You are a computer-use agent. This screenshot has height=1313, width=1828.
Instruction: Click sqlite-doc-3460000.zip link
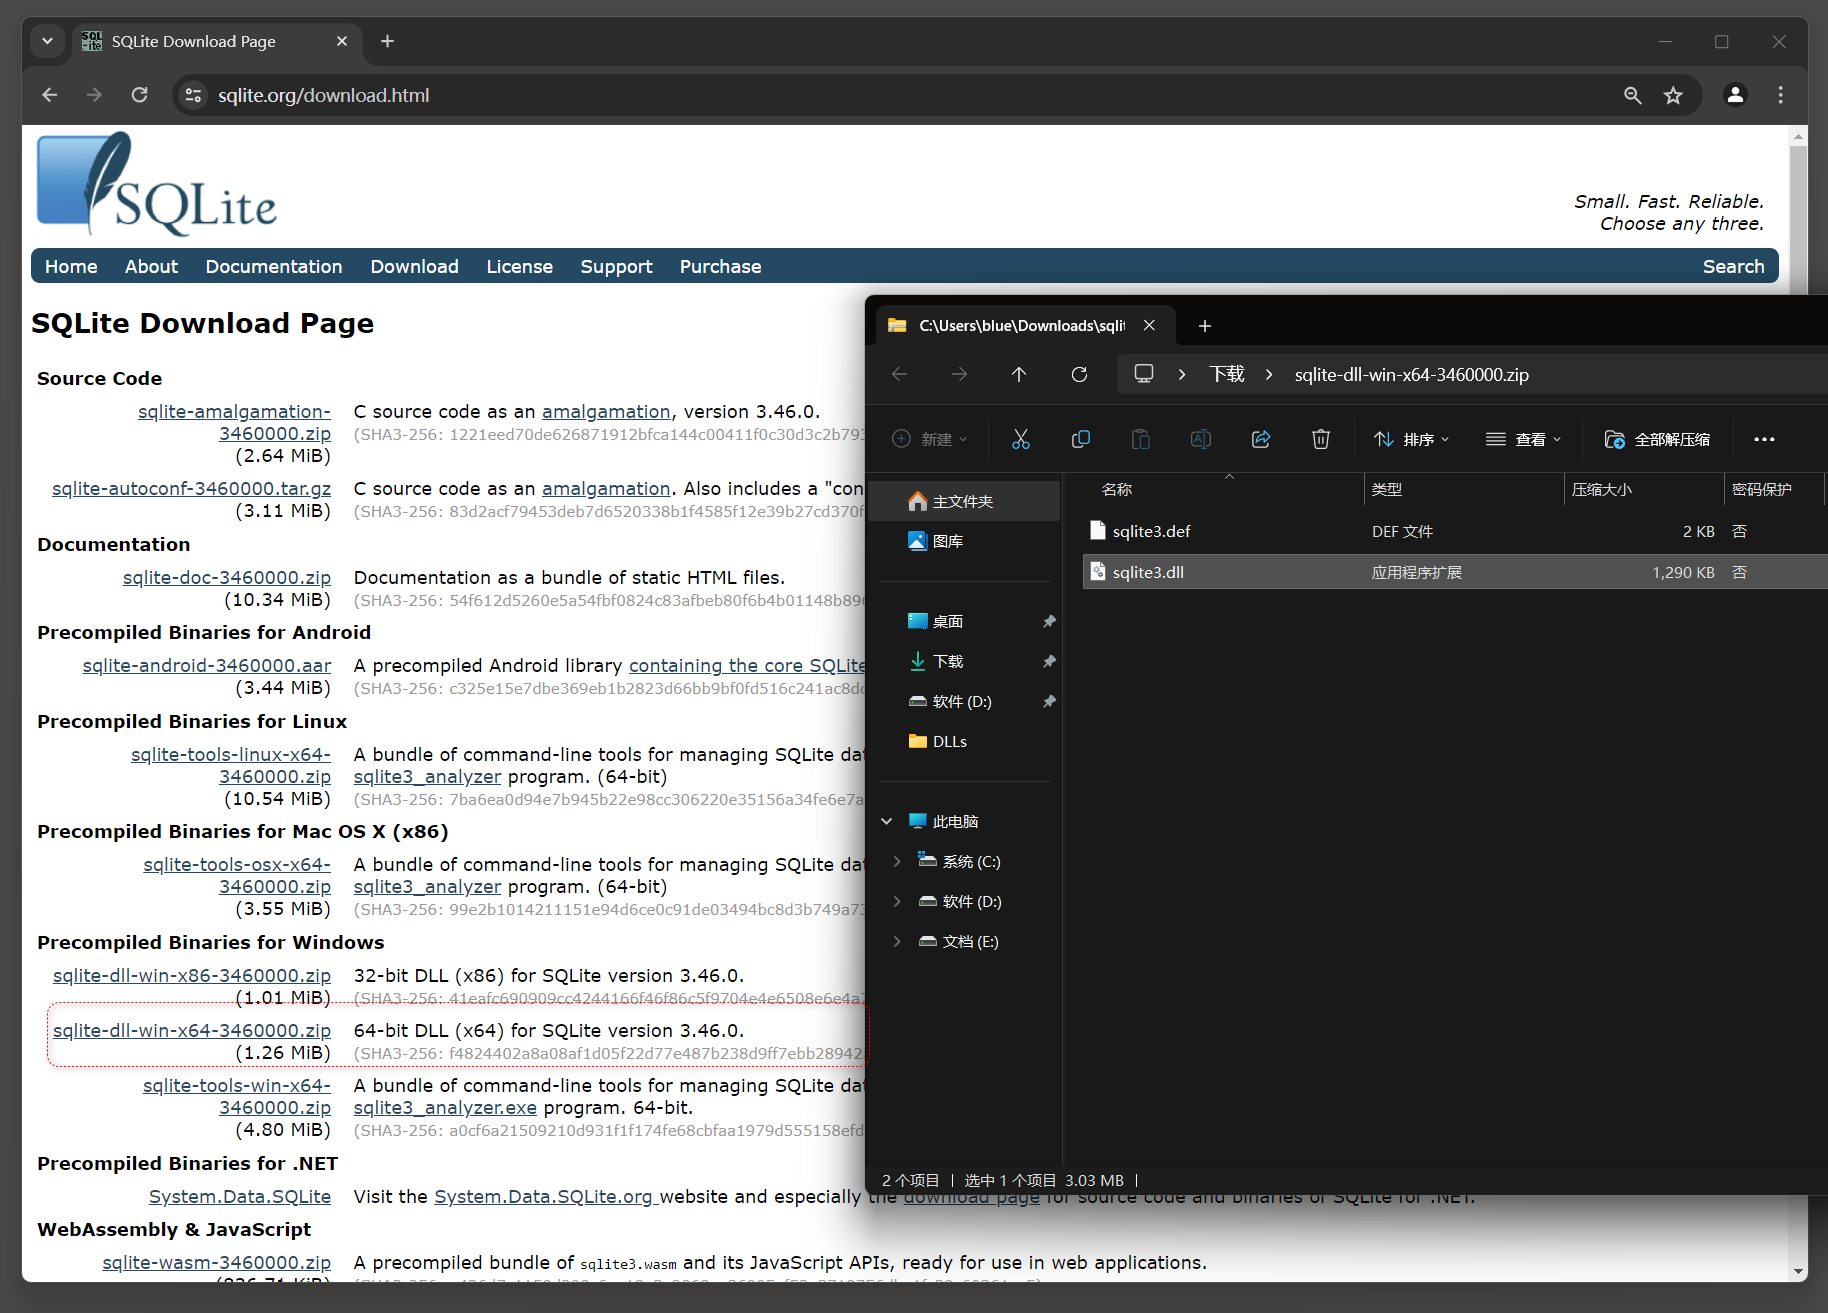pos(227,577)
